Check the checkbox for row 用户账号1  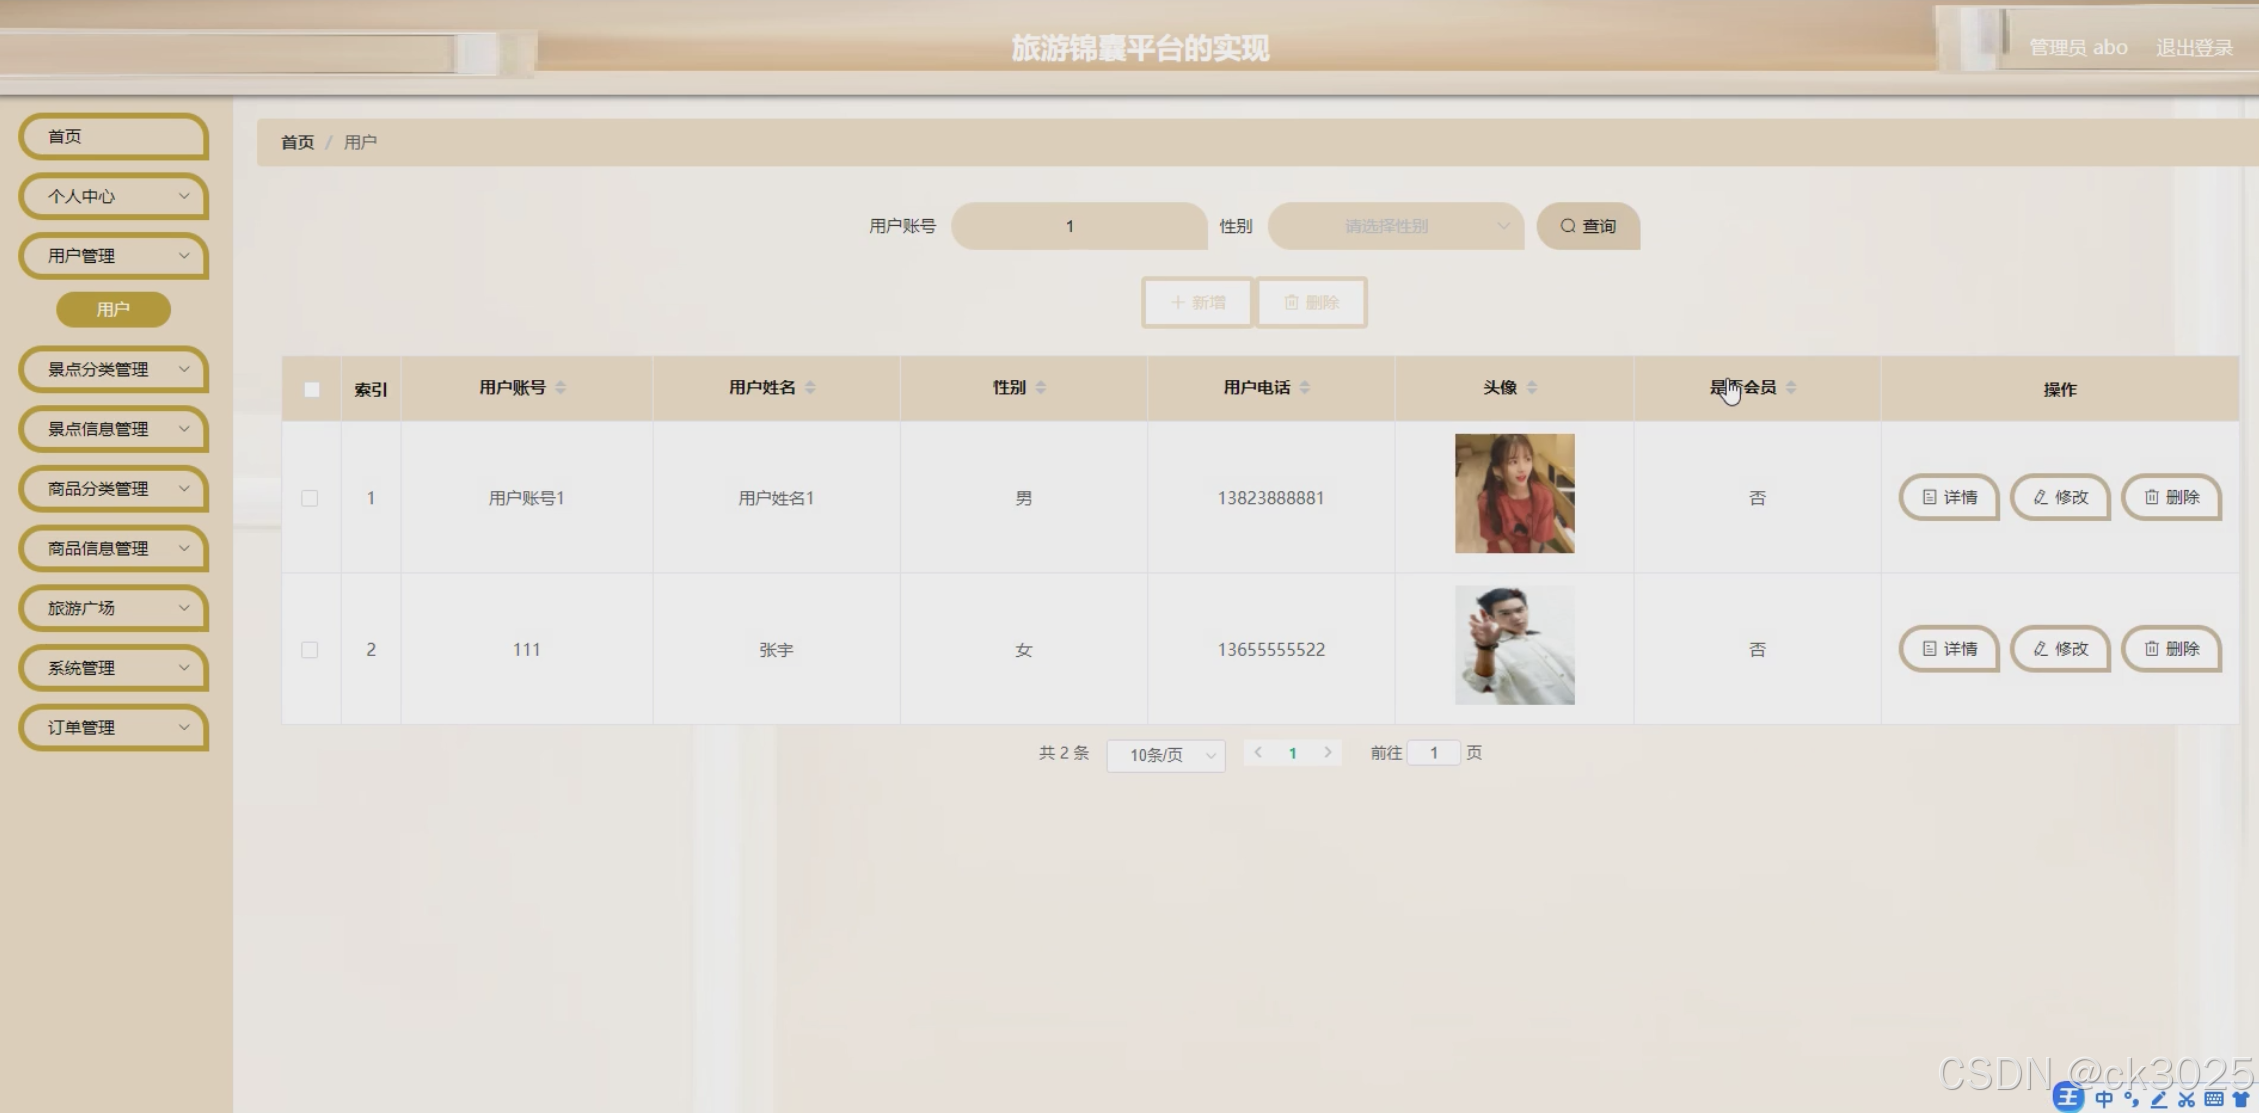(x=310, y=498)
